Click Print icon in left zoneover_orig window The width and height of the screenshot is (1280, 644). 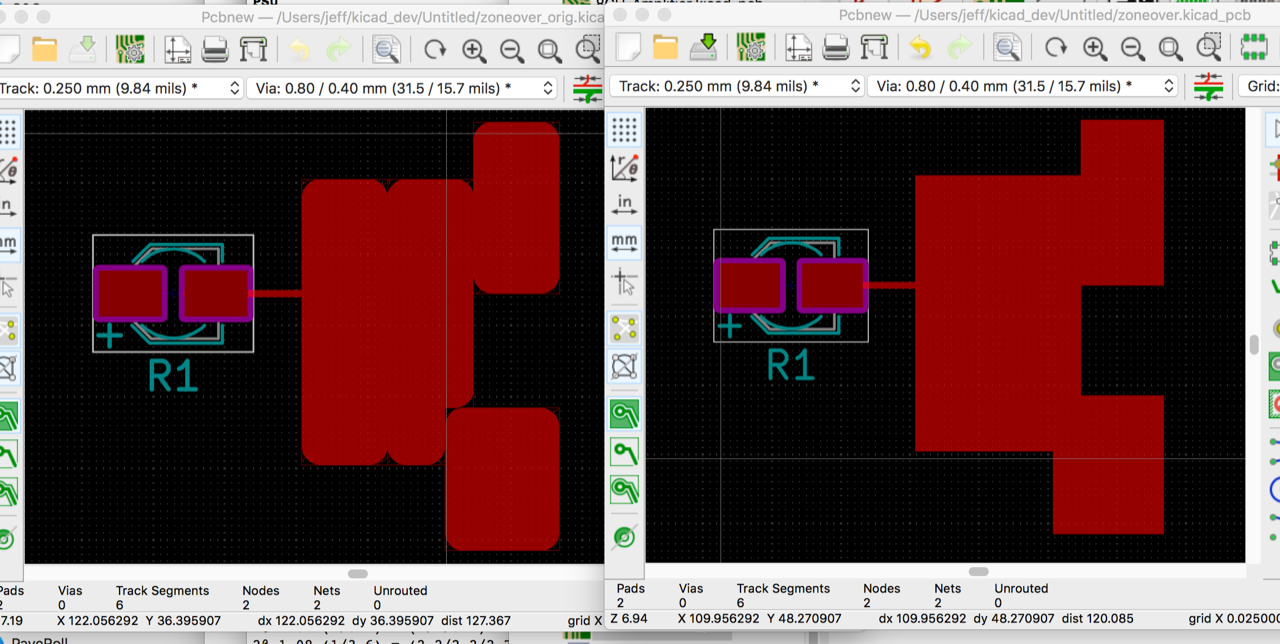coord(215,49)
